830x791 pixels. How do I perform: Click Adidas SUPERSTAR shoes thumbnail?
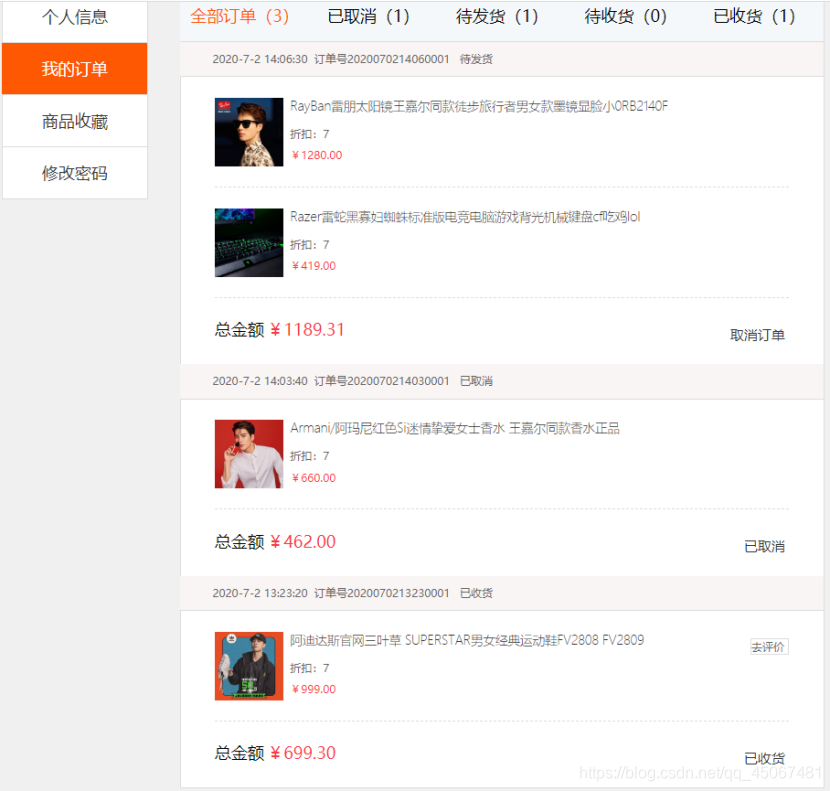pyautogui.click(x=249, y=666)
